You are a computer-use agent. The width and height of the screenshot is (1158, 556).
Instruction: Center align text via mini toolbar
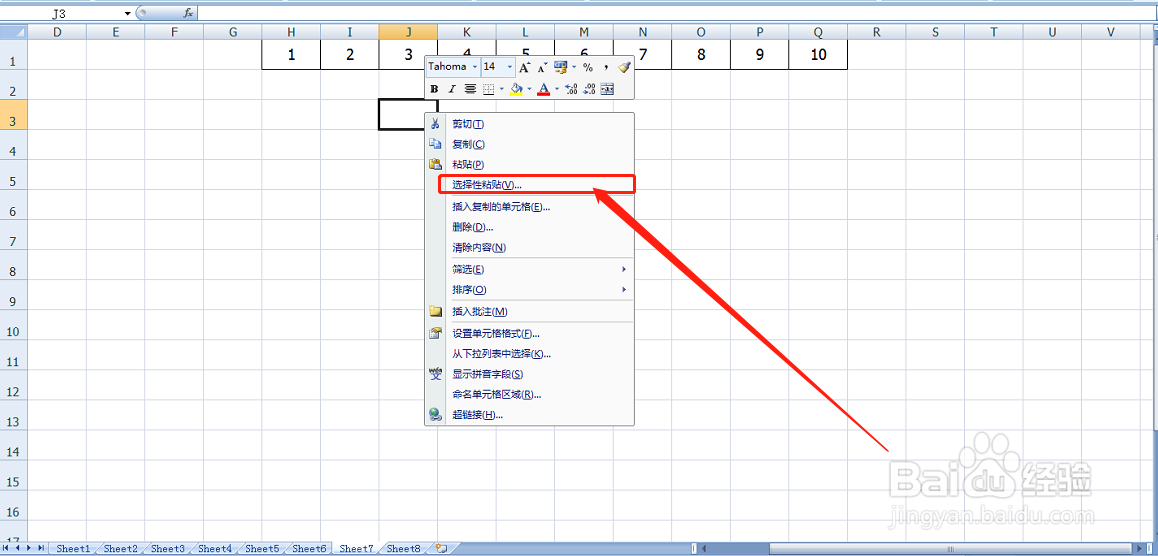pyautogui.click(x=470, y=89)
